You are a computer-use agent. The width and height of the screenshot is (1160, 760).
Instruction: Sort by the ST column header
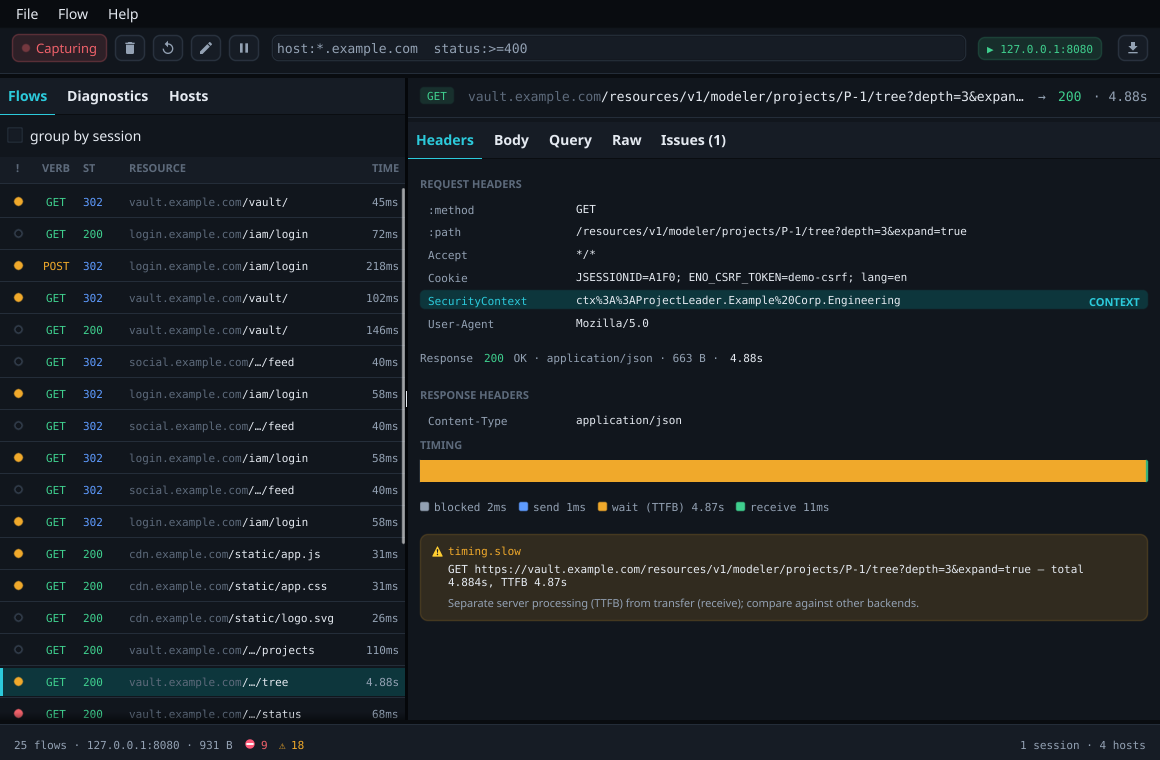pyautogui.click(x=89, y=168)
